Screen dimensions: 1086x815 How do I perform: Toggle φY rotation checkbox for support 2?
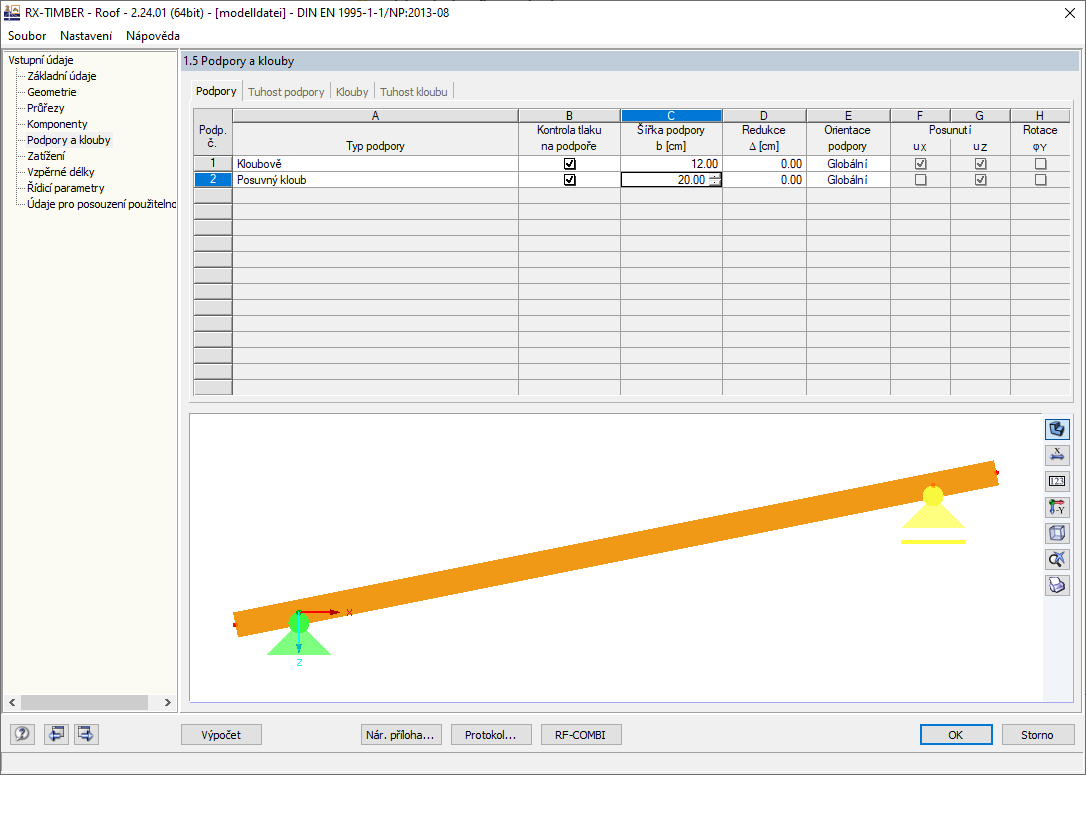point(1040,180)
